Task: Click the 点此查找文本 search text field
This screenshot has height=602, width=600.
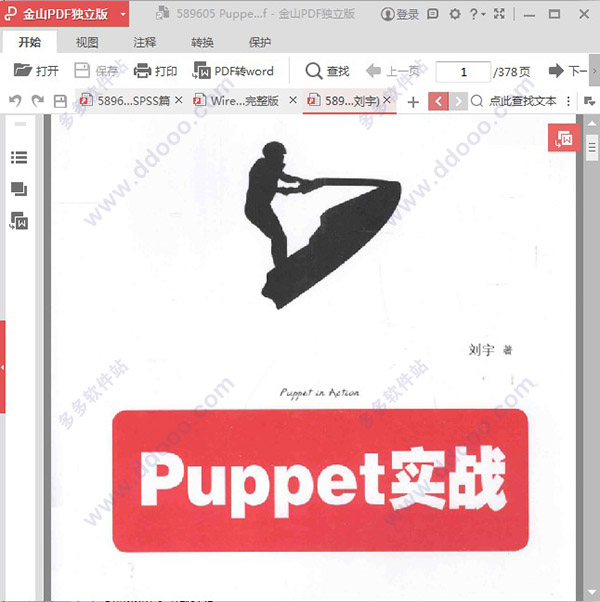Action: tap(522, 101)
